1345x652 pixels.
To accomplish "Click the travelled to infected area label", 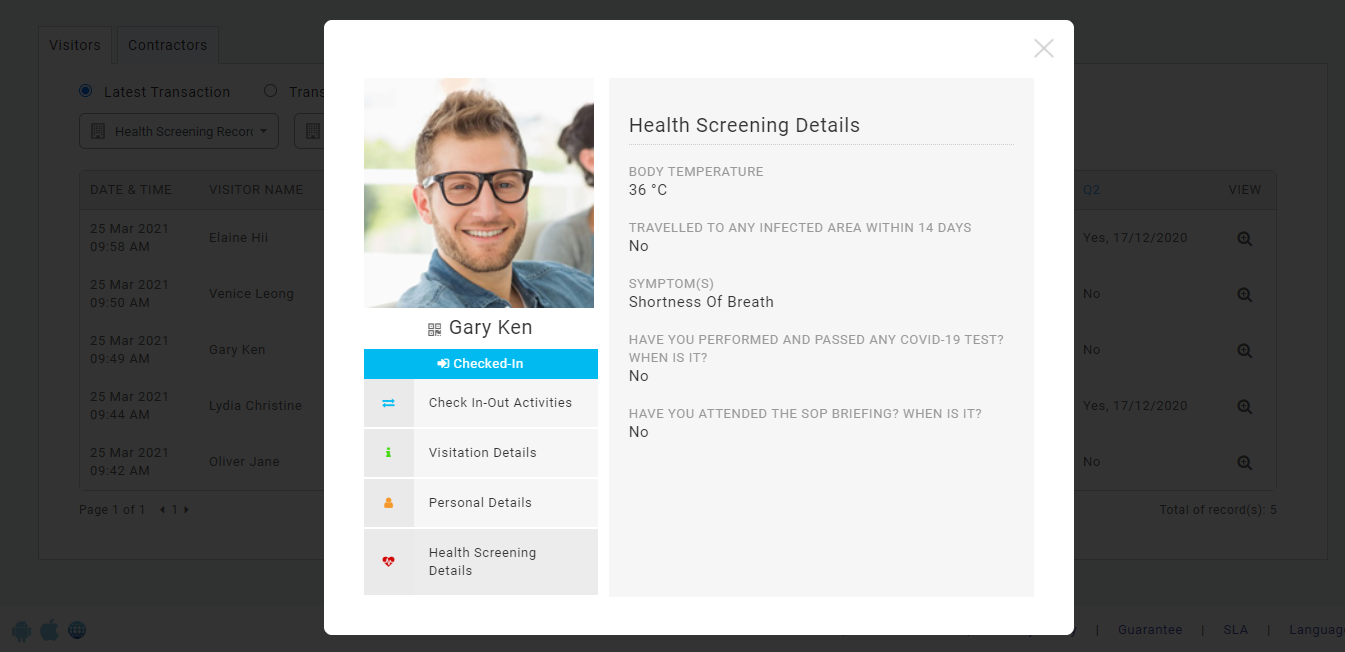I will [800, 228].
